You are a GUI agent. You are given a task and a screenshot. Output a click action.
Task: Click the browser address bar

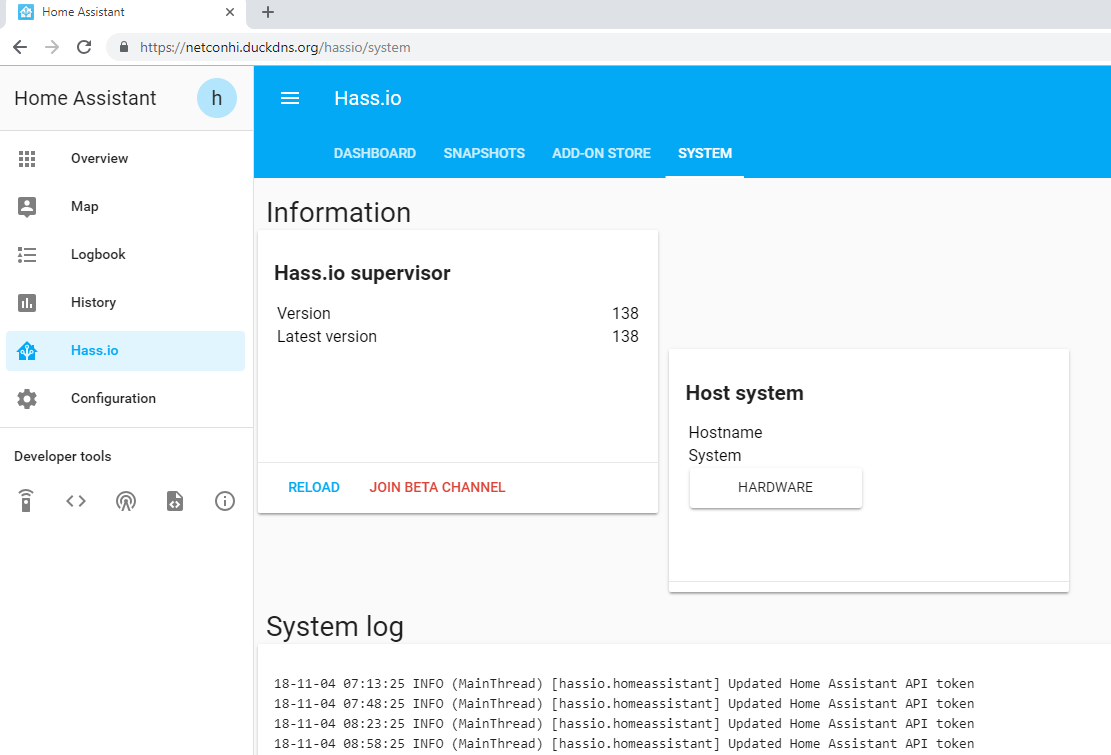[600, 47]
